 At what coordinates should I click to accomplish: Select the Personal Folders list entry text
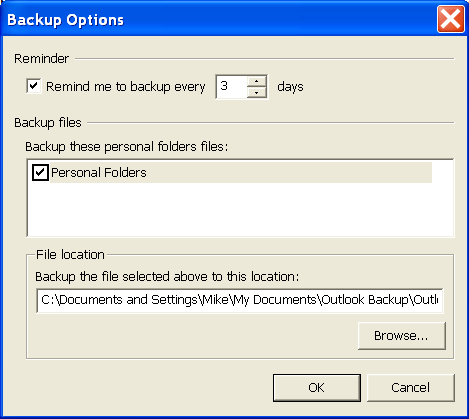tap(99, 173)
